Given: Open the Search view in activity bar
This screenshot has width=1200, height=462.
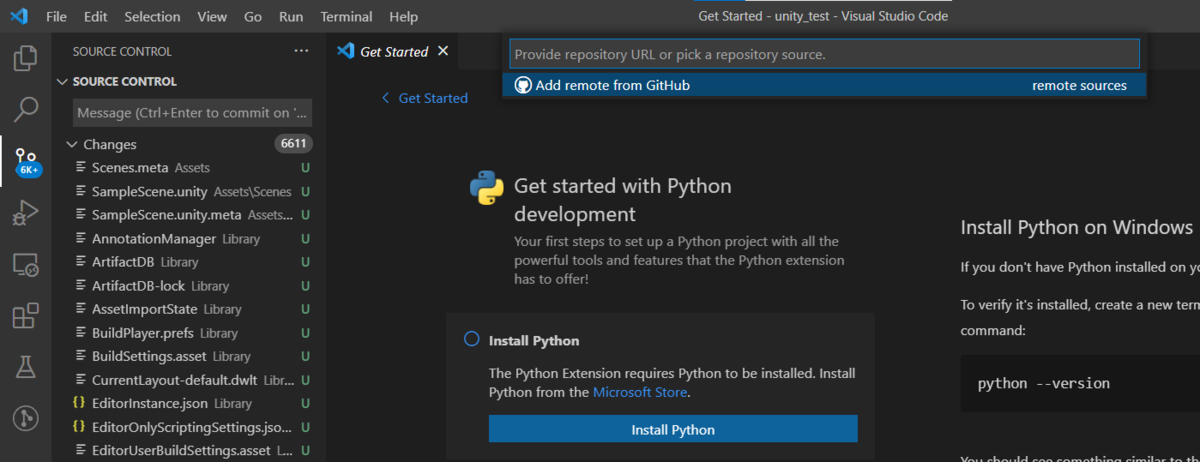Looking at the screenshot, I should point(25,108).
